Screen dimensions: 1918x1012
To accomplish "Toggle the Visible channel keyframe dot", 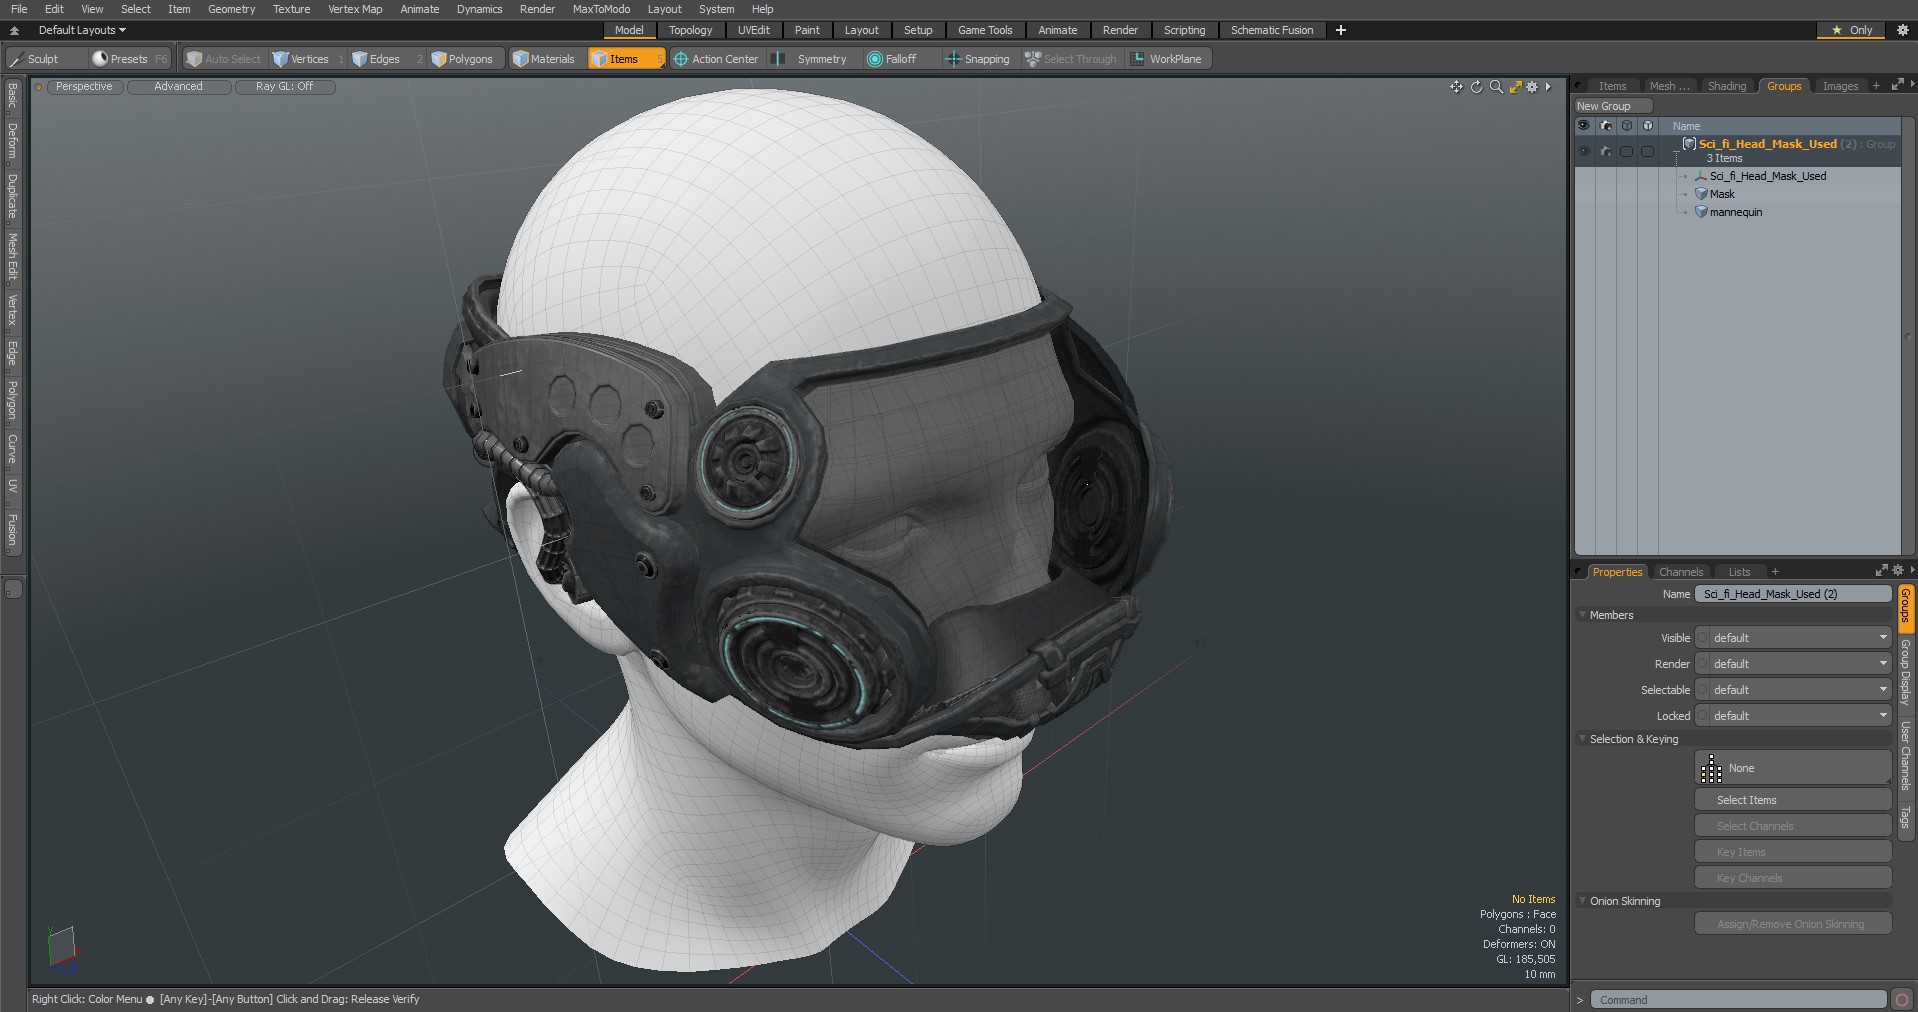I will tap(1702, 638).
